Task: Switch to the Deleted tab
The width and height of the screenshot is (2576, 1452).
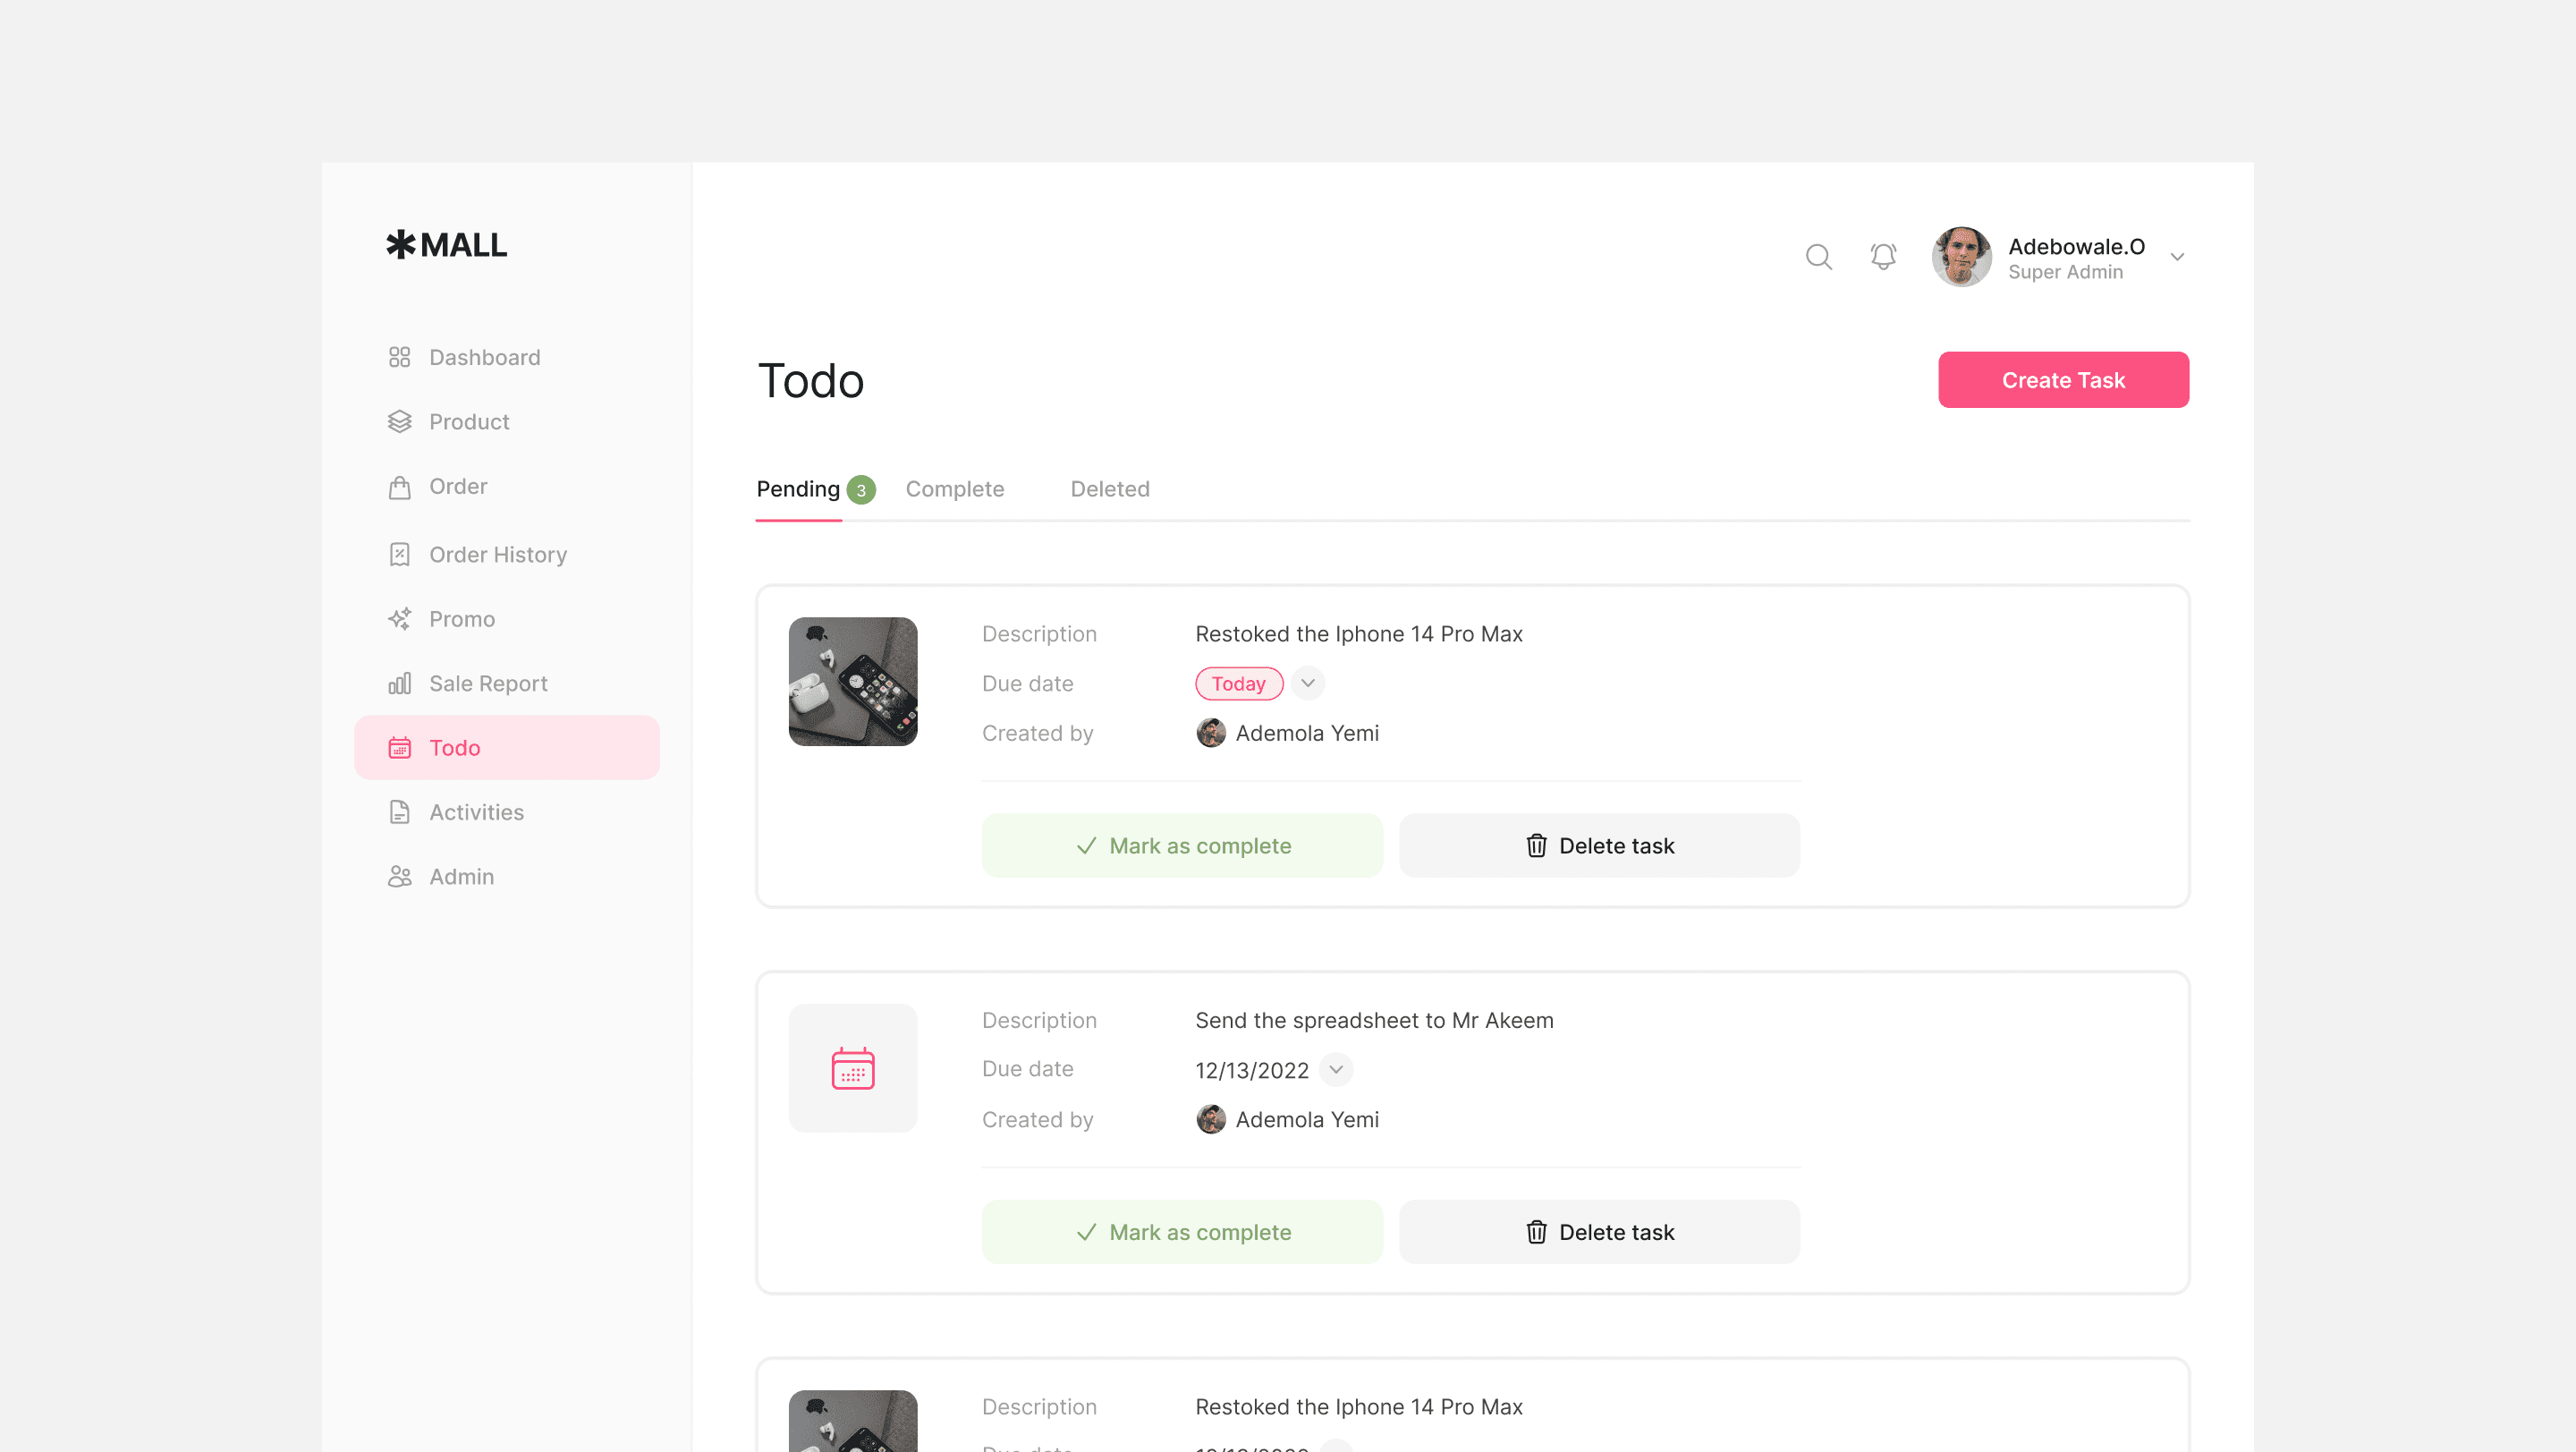Action: (x=1109, y=489)
